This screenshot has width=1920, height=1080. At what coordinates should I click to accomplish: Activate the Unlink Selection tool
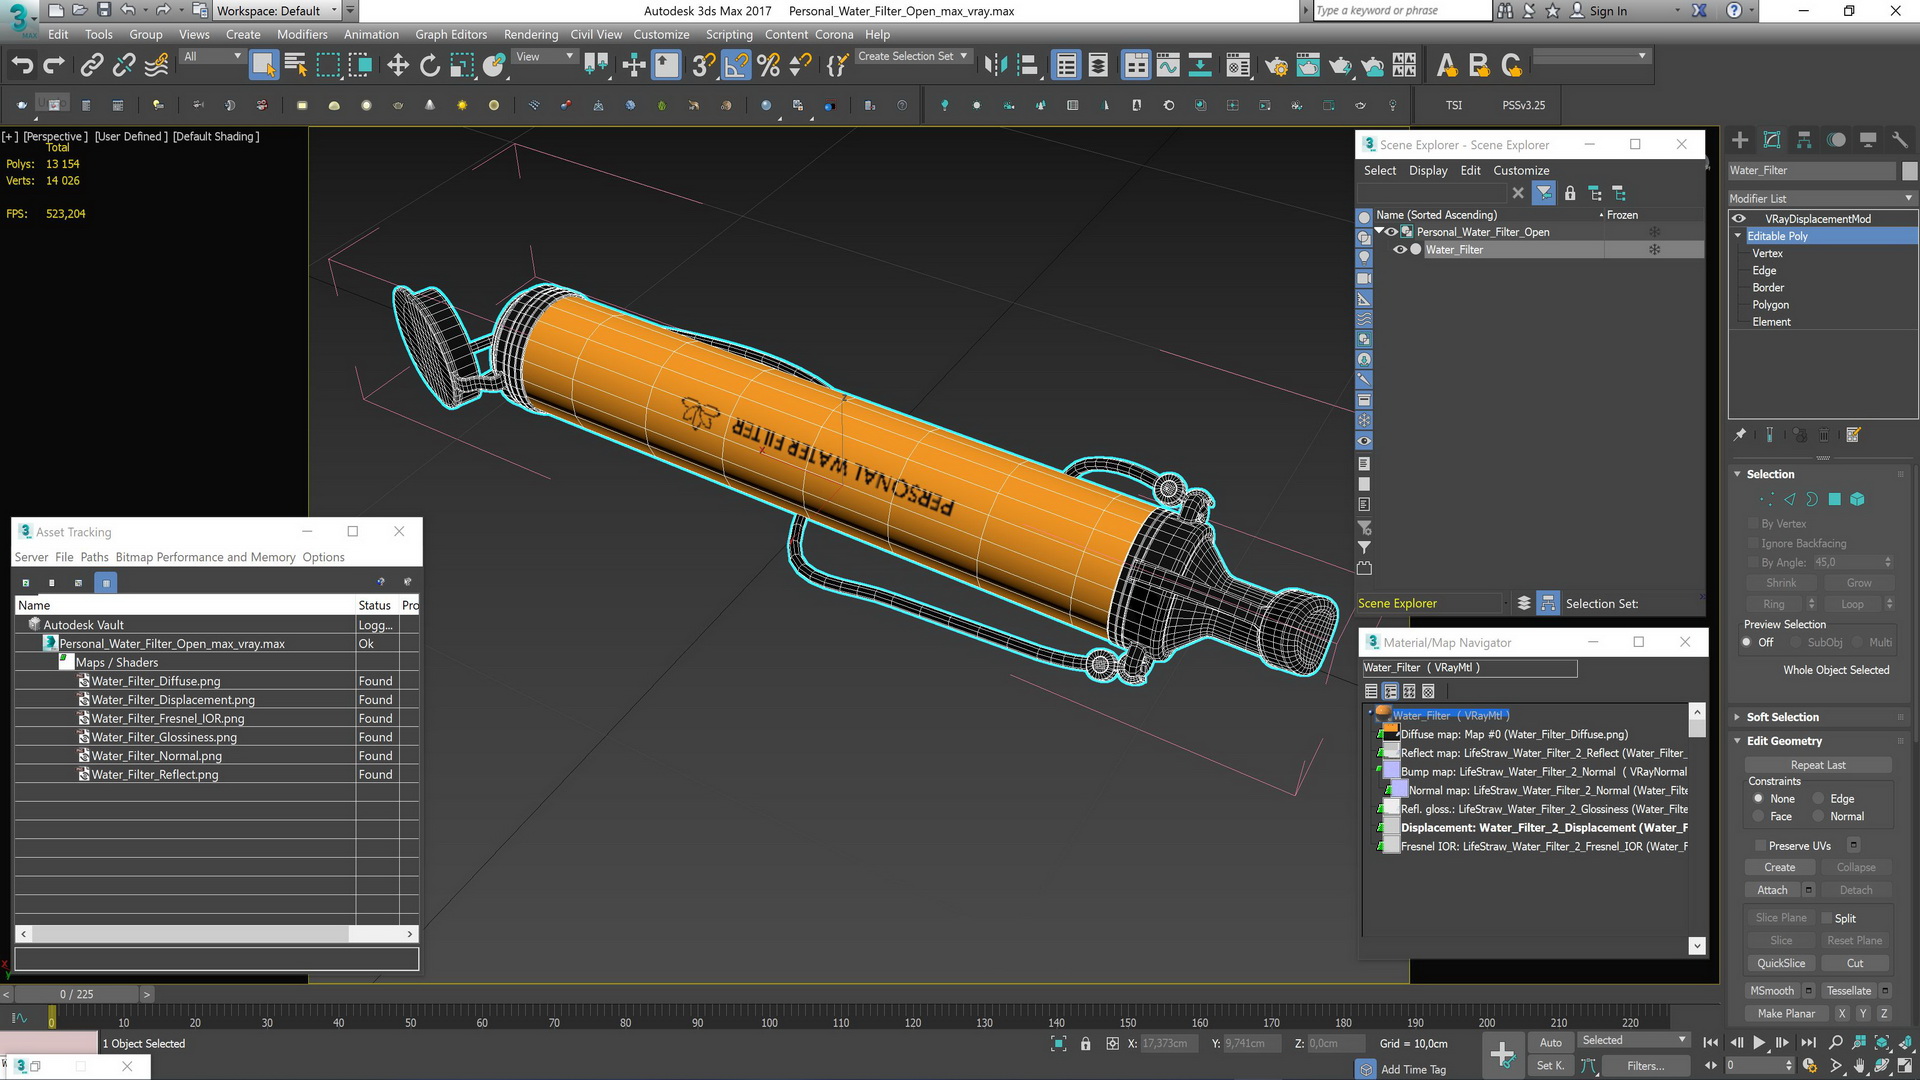pos(123,66)
